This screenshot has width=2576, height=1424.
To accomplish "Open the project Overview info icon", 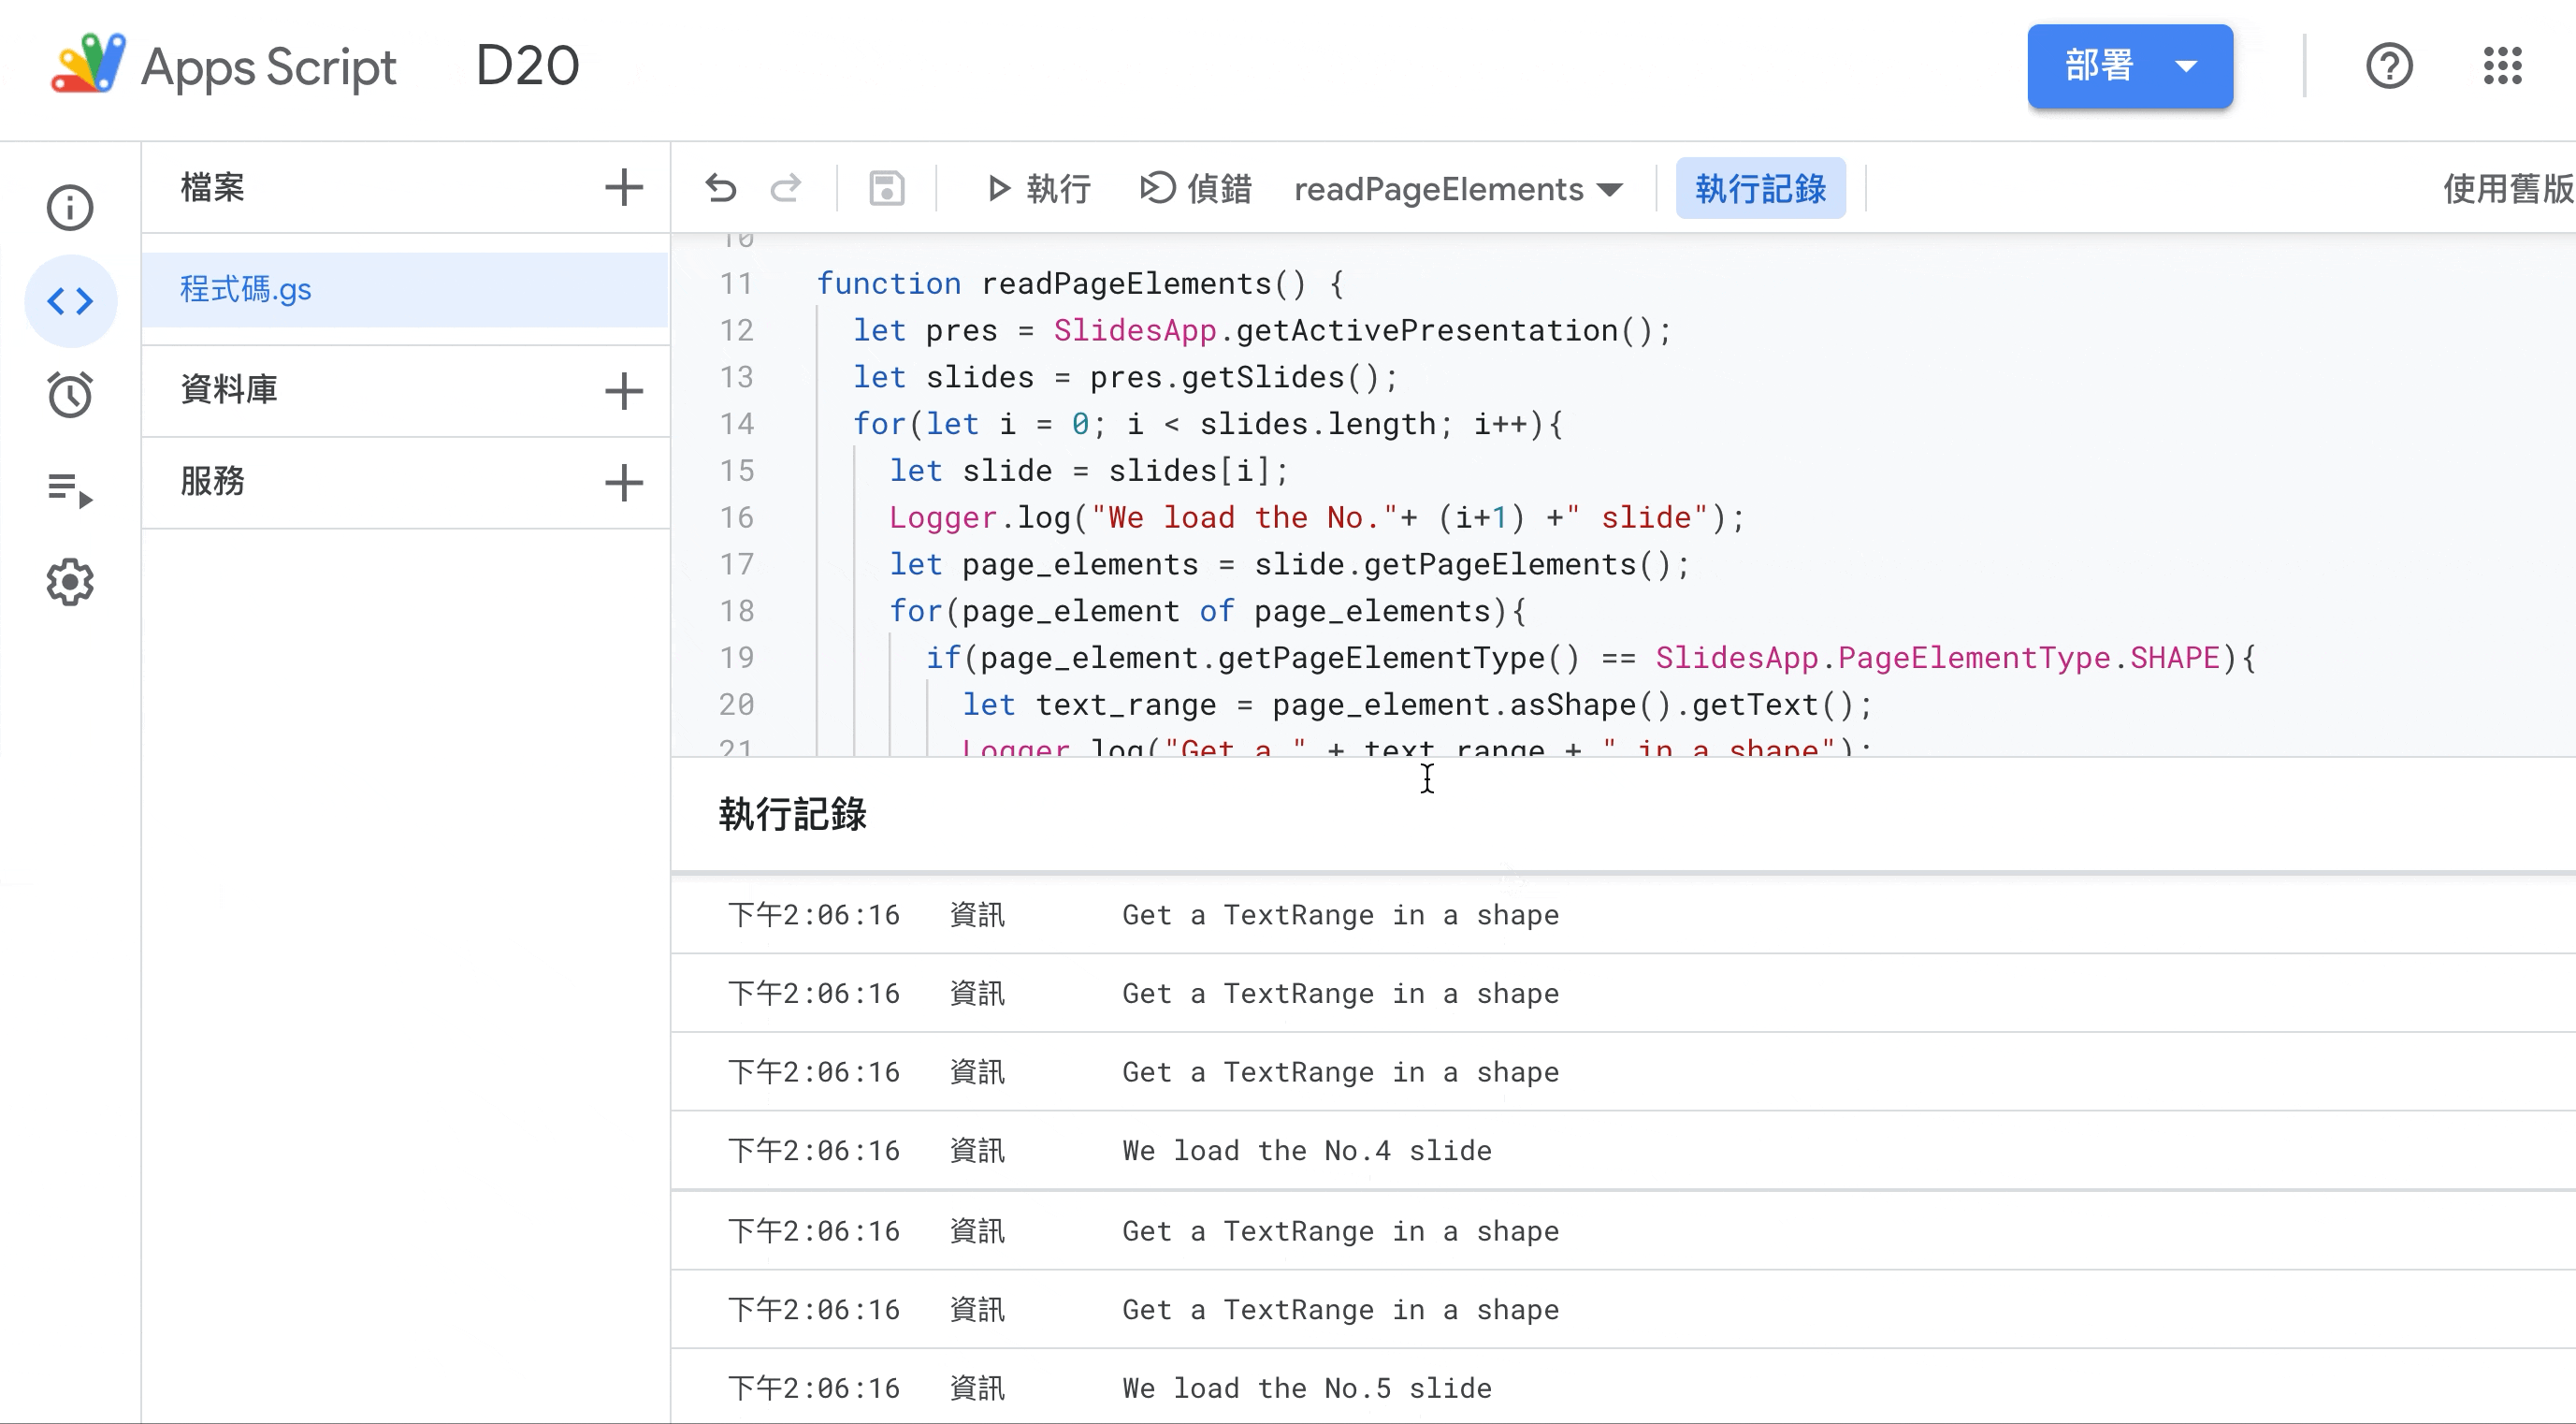I will click(70, 208).
